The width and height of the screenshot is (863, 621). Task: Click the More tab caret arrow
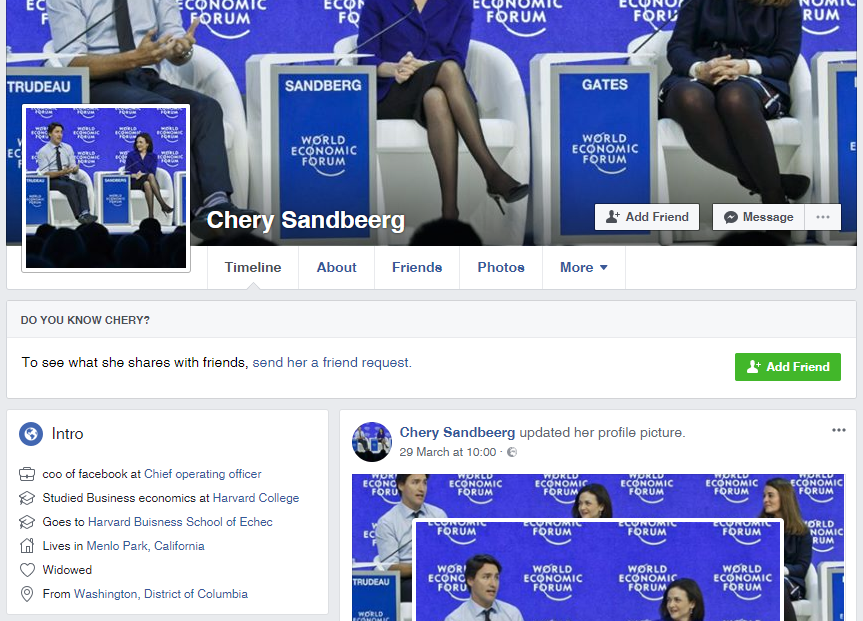tap(604, 268)
